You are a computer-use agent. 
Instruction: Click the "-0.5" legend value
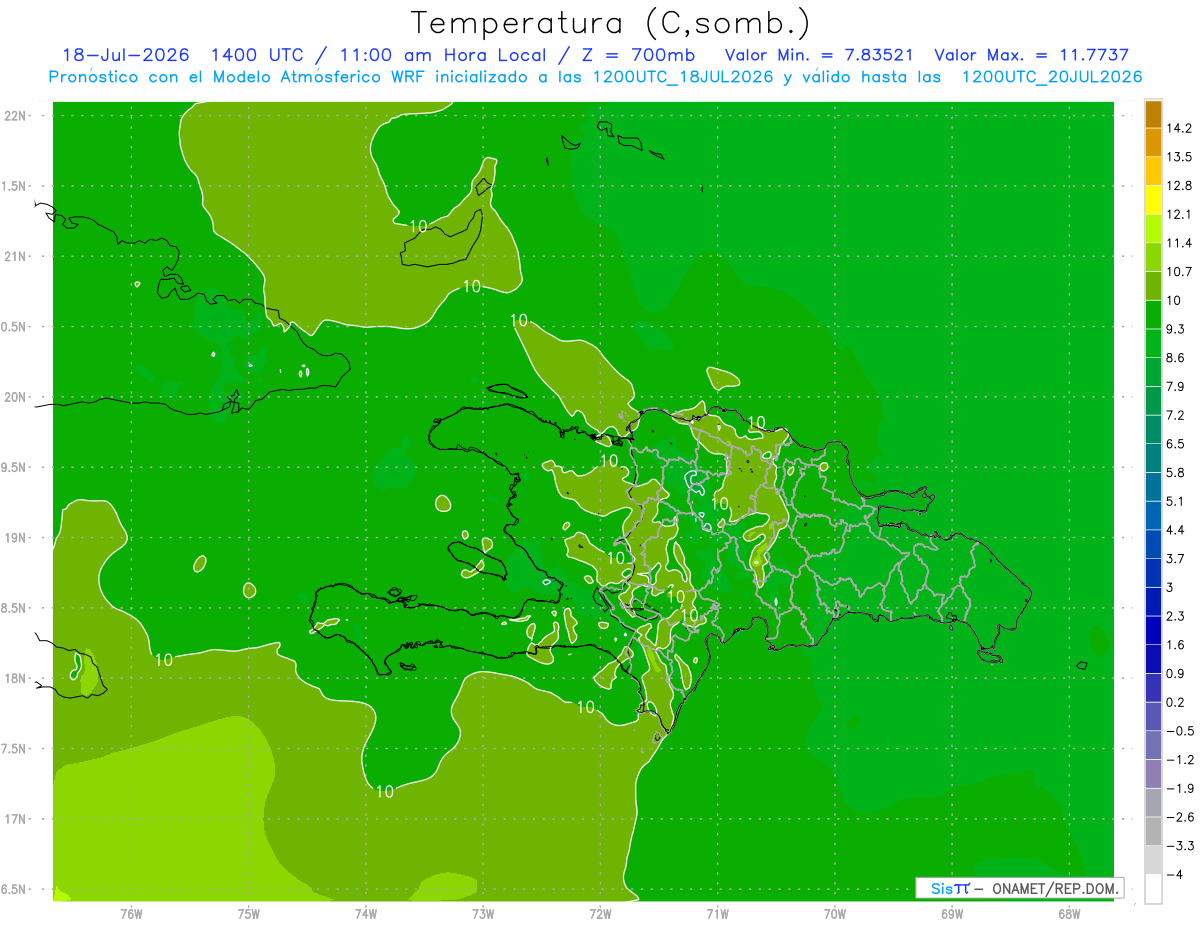tap(1179, 731)
